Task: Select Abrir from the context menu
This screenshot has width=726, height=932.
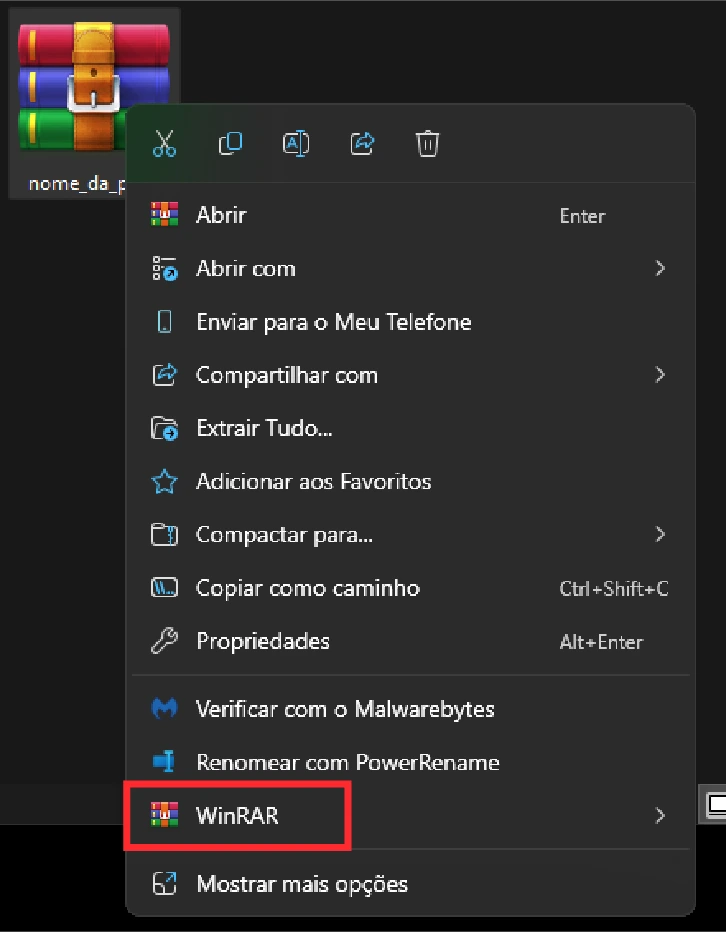Action: pos(221,215)
